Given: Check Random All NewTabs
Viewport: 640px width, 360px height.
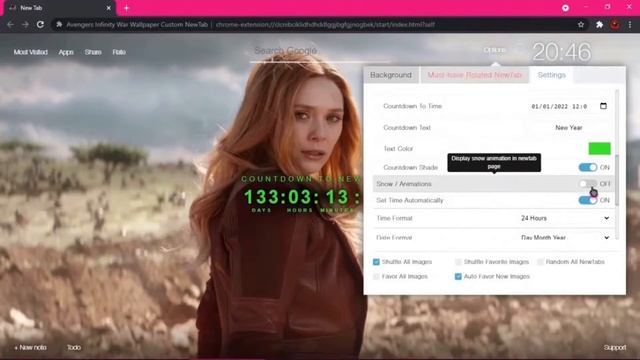Looking at the screenshot, I should click(540, 262).
